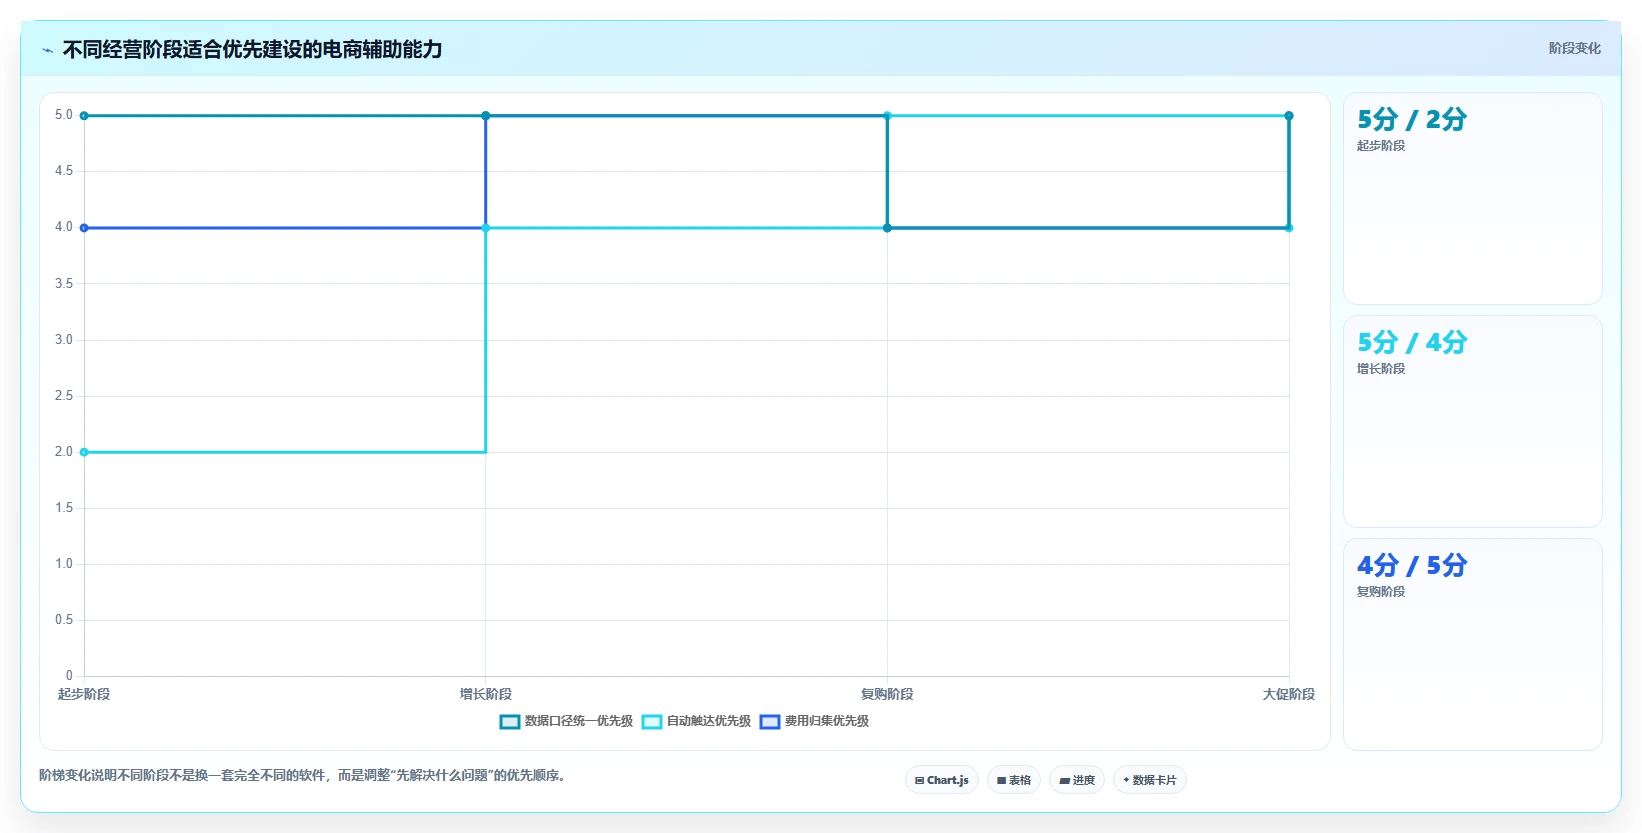Open the 5分 / 4分 增长阶段 card
The width and height of the screenshot is (1642, 833).
[1472, 422]
